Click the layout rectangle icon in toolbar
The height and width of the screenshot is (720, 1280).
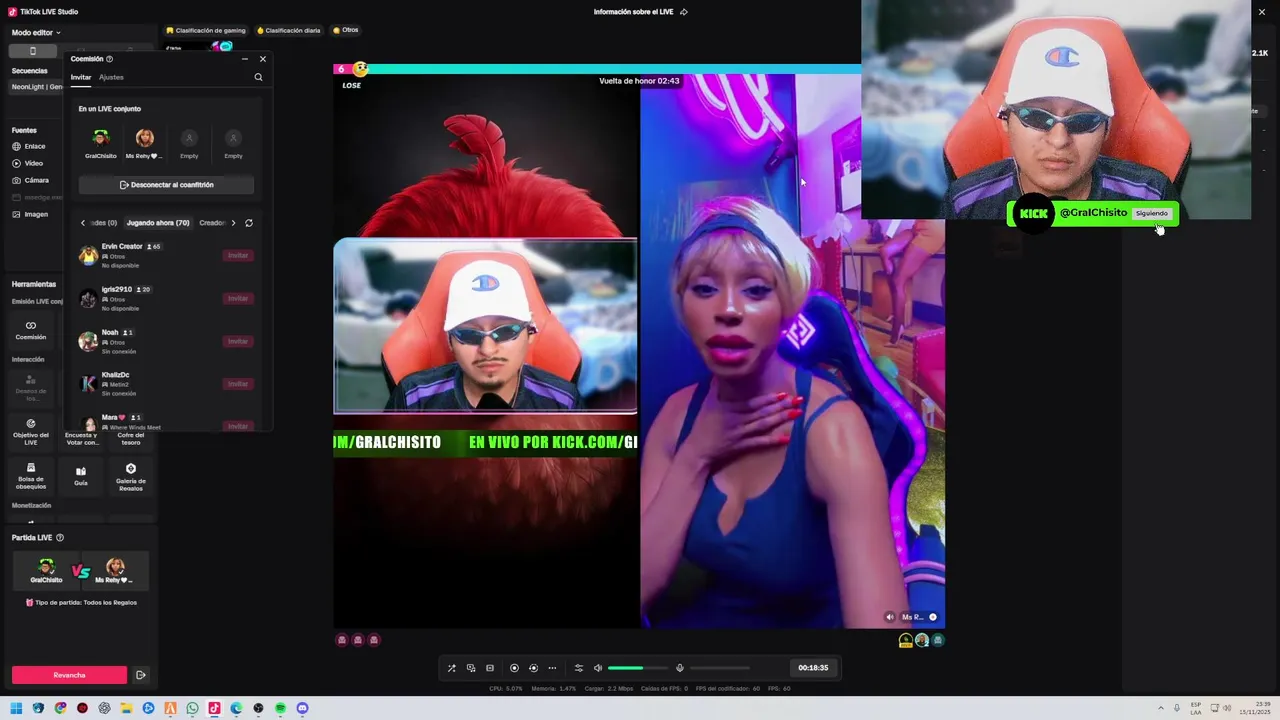pyautogui.click(x=490, y=668)
